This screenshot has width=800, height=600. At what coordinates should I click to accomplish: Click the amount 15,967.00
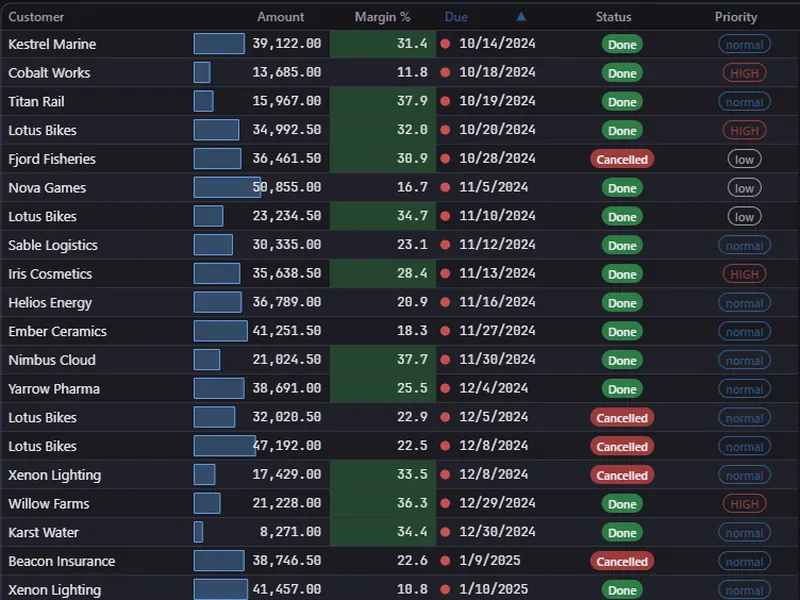tap(287, 101)
